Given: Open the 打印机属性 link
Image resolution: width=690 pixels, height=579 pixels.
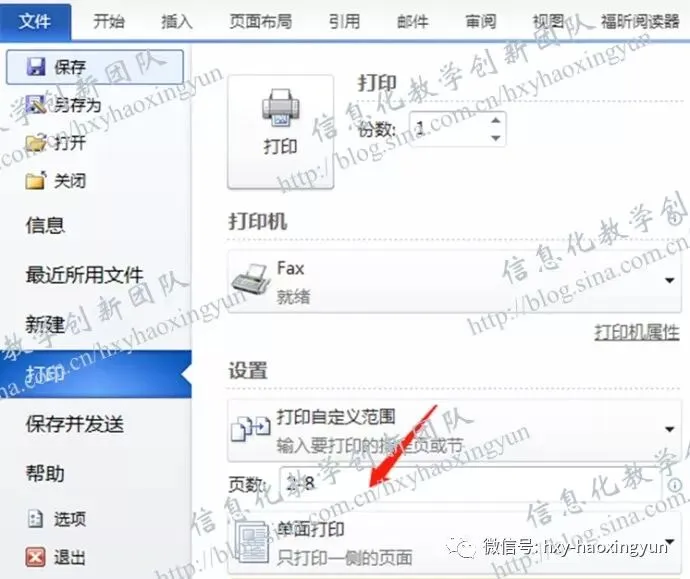Looking at the screenshot, I should click(x=637, y=332).
